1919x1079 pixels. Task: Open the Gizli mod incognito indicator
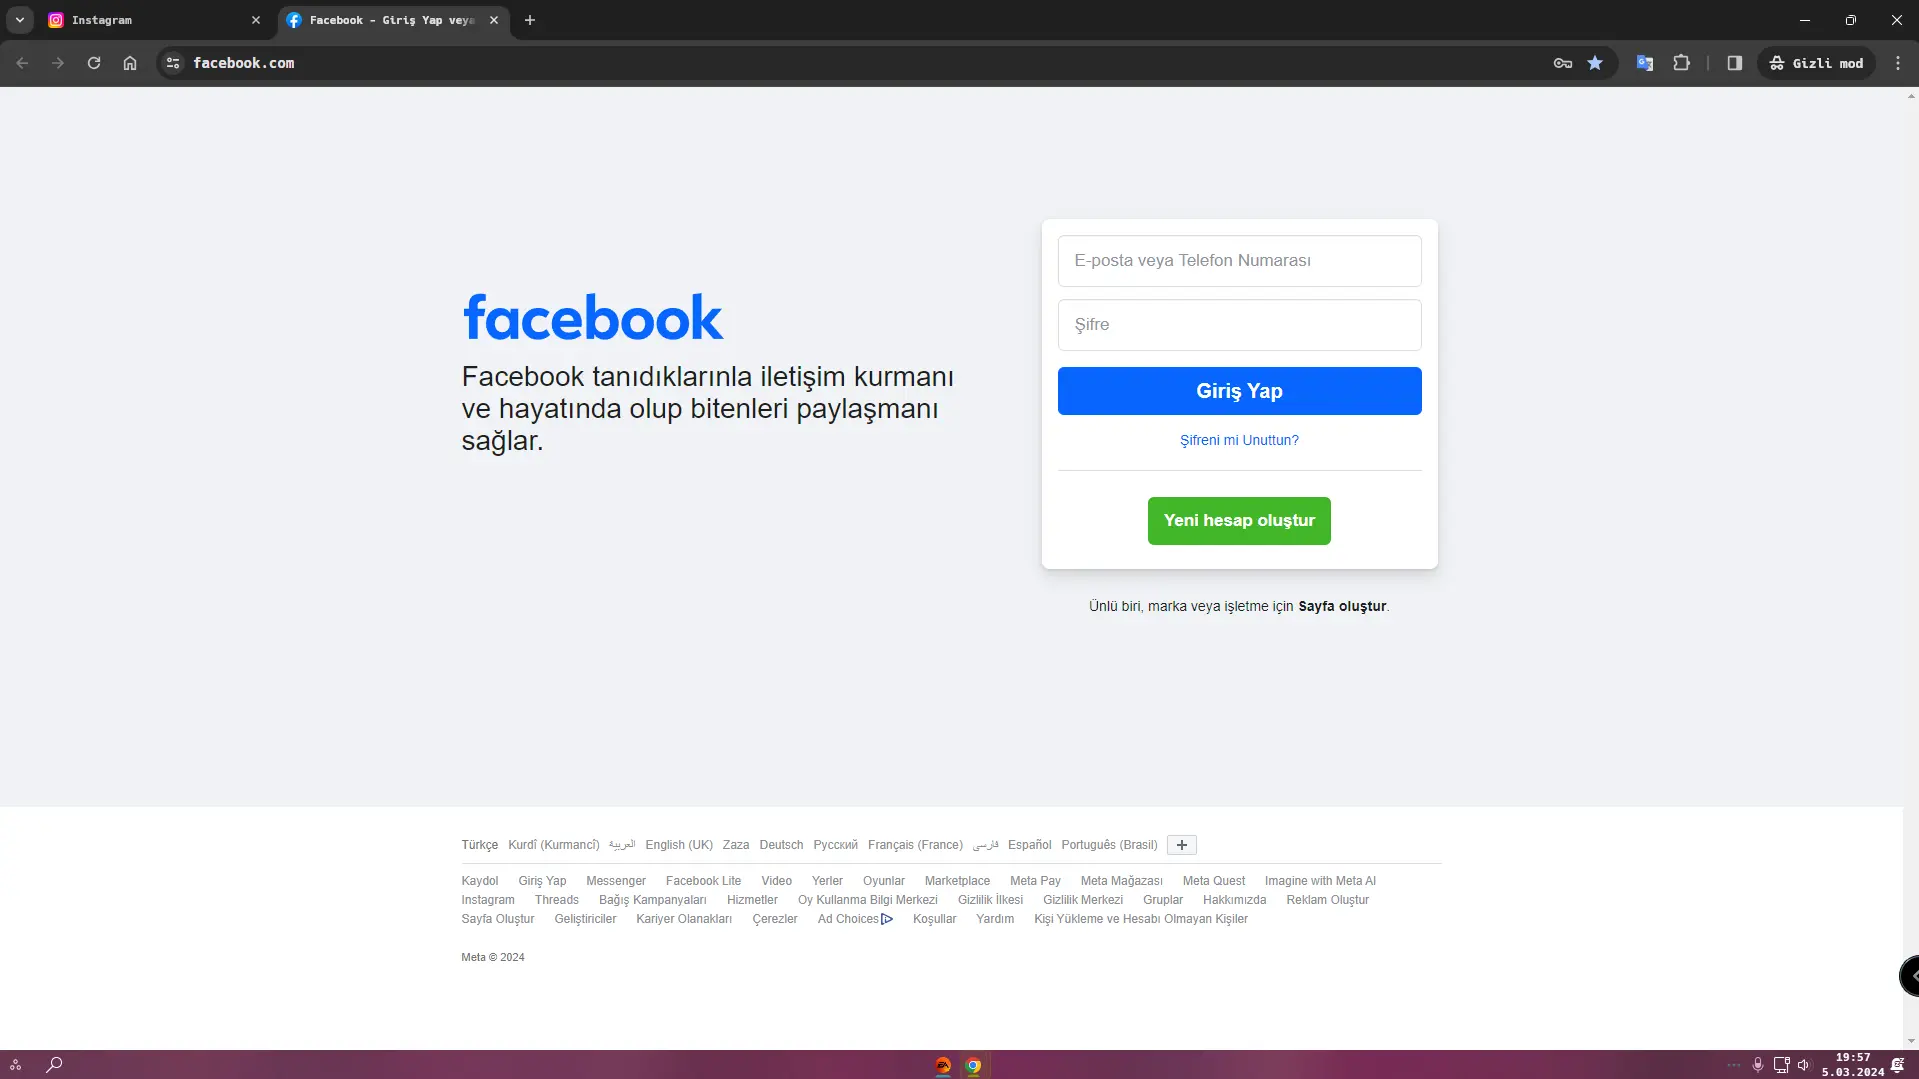(x=1817, y=63)
